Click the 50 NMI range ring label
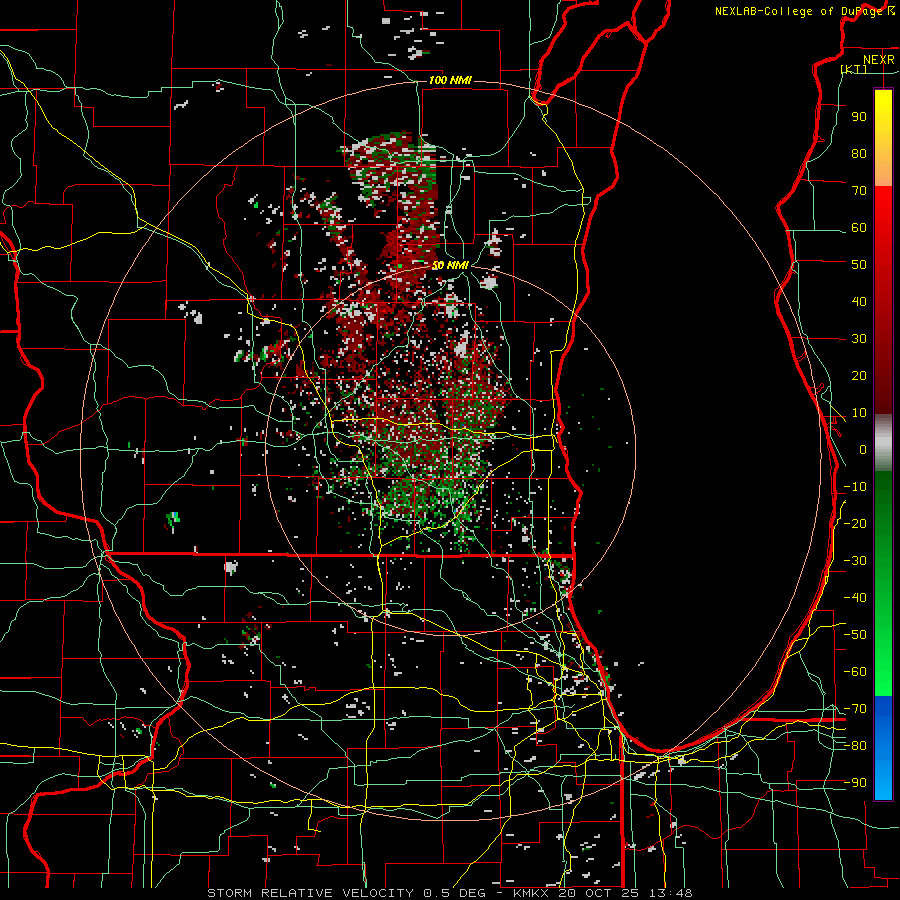Screen dimensions: 900x900 pos(451,265)
